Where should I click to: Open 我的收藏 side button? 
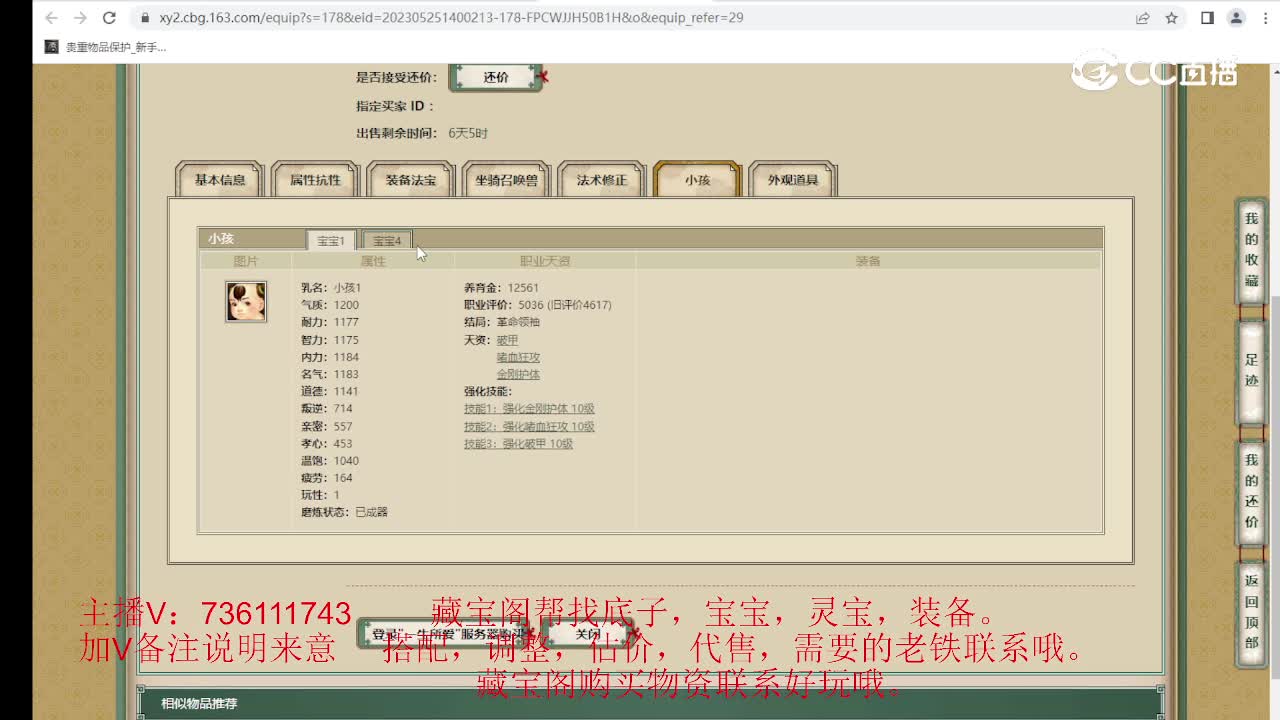pos(1251,250)
